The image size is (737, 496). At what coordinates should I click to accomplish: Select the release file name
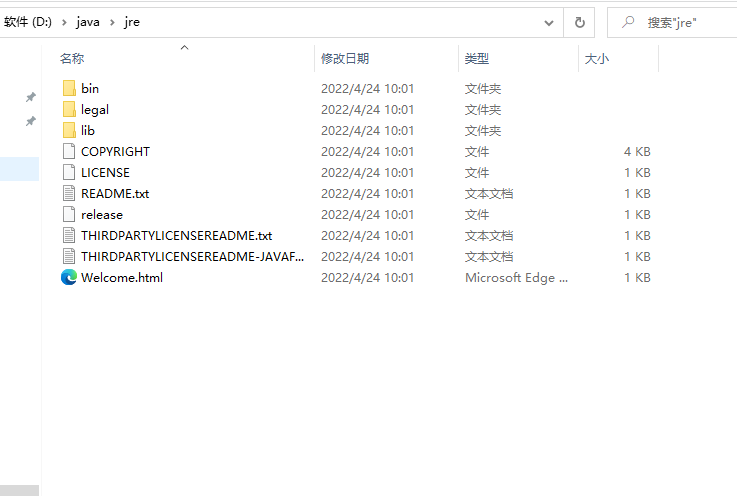(102, 214)
